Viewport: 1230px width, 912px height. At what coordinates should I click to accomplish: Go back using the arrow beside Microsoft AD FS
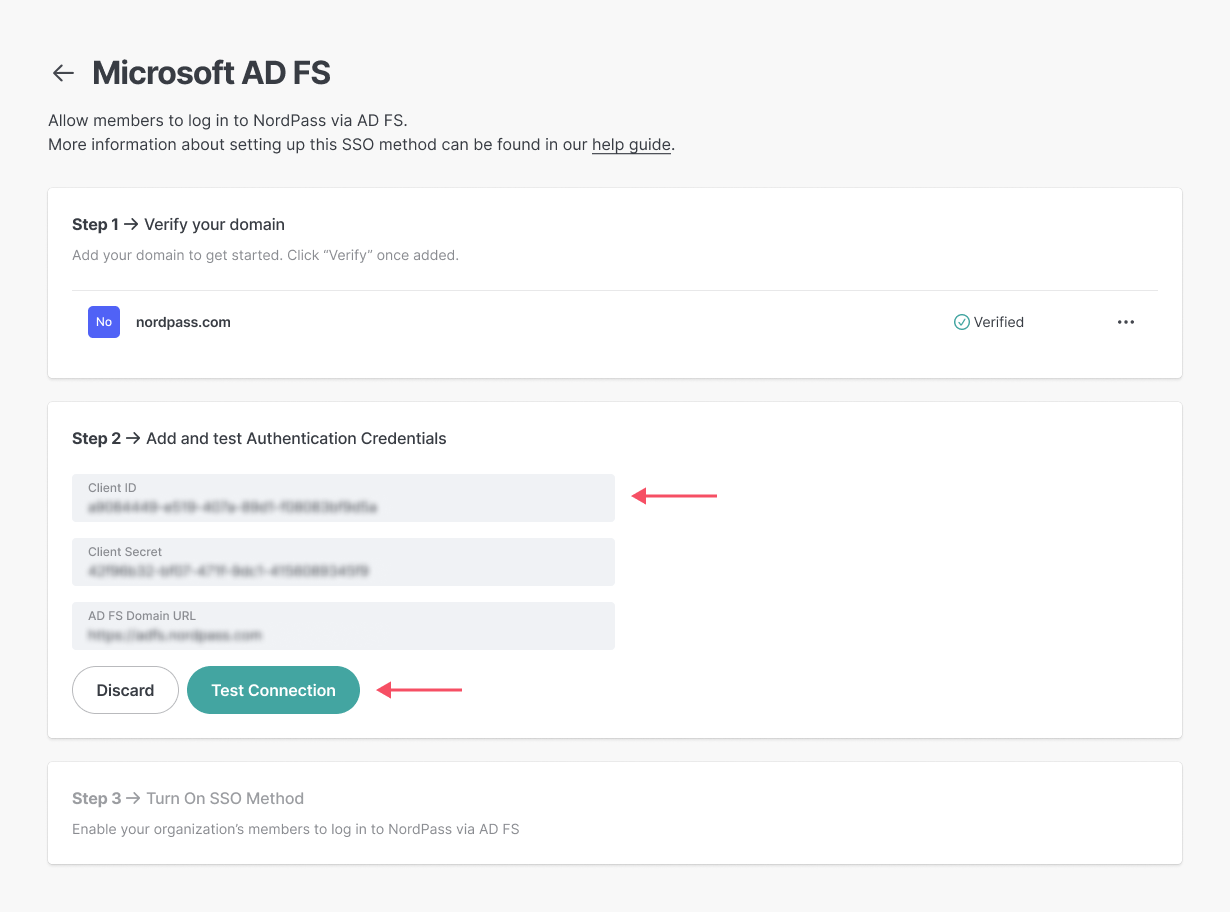(x=63, y=73)
